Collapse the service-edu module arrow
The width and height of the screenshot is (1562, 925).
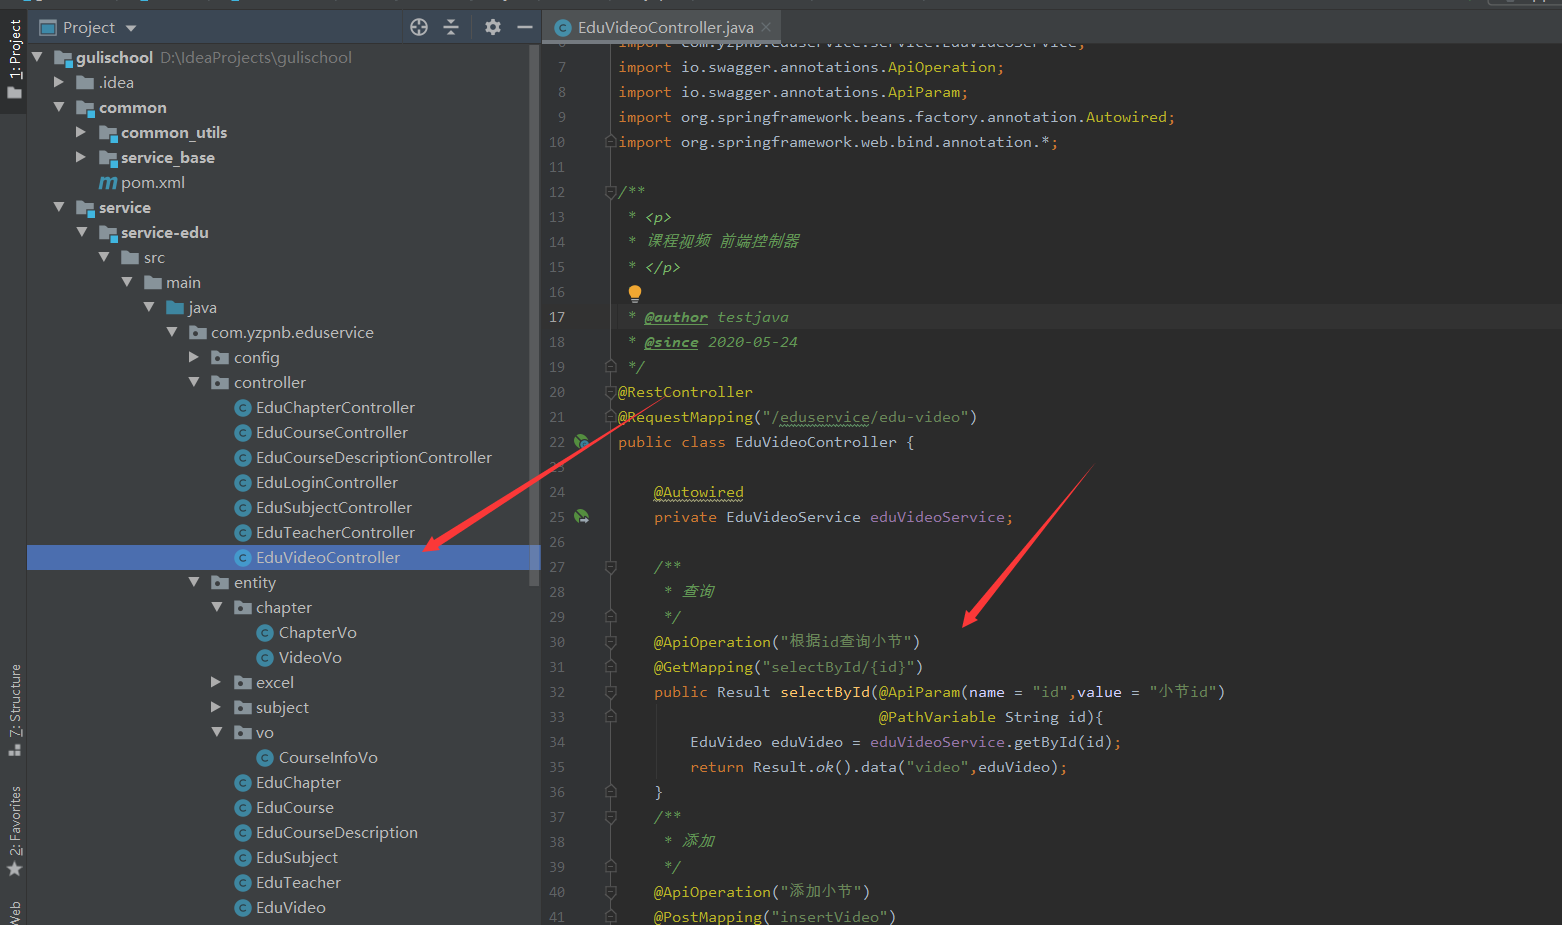tap(82, 232)
